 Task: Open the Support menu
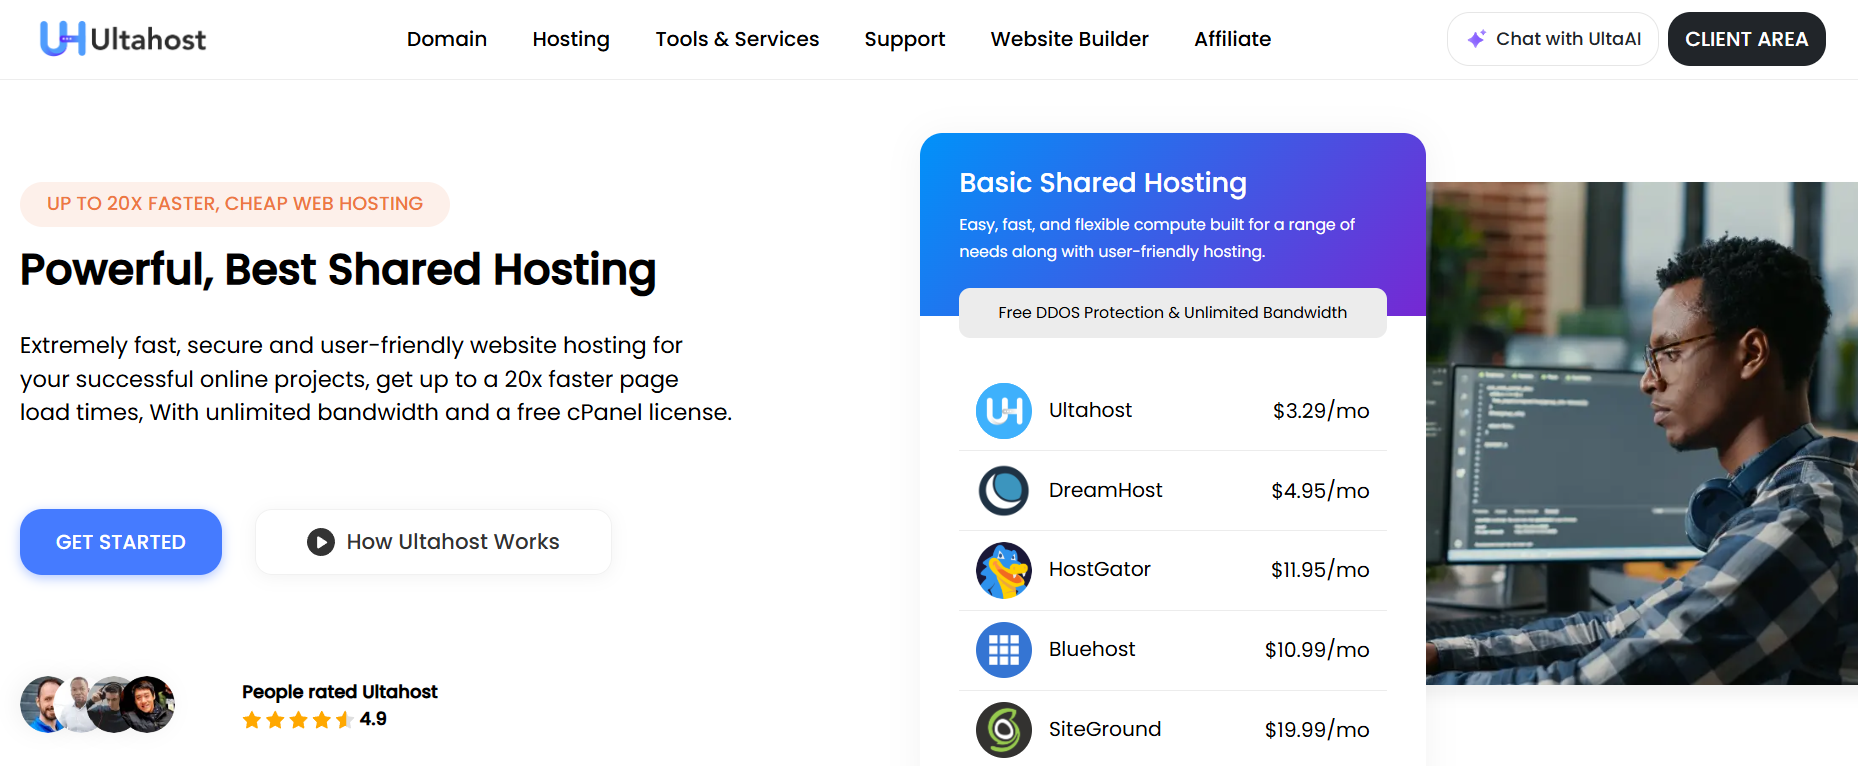(x=905, y=39)
